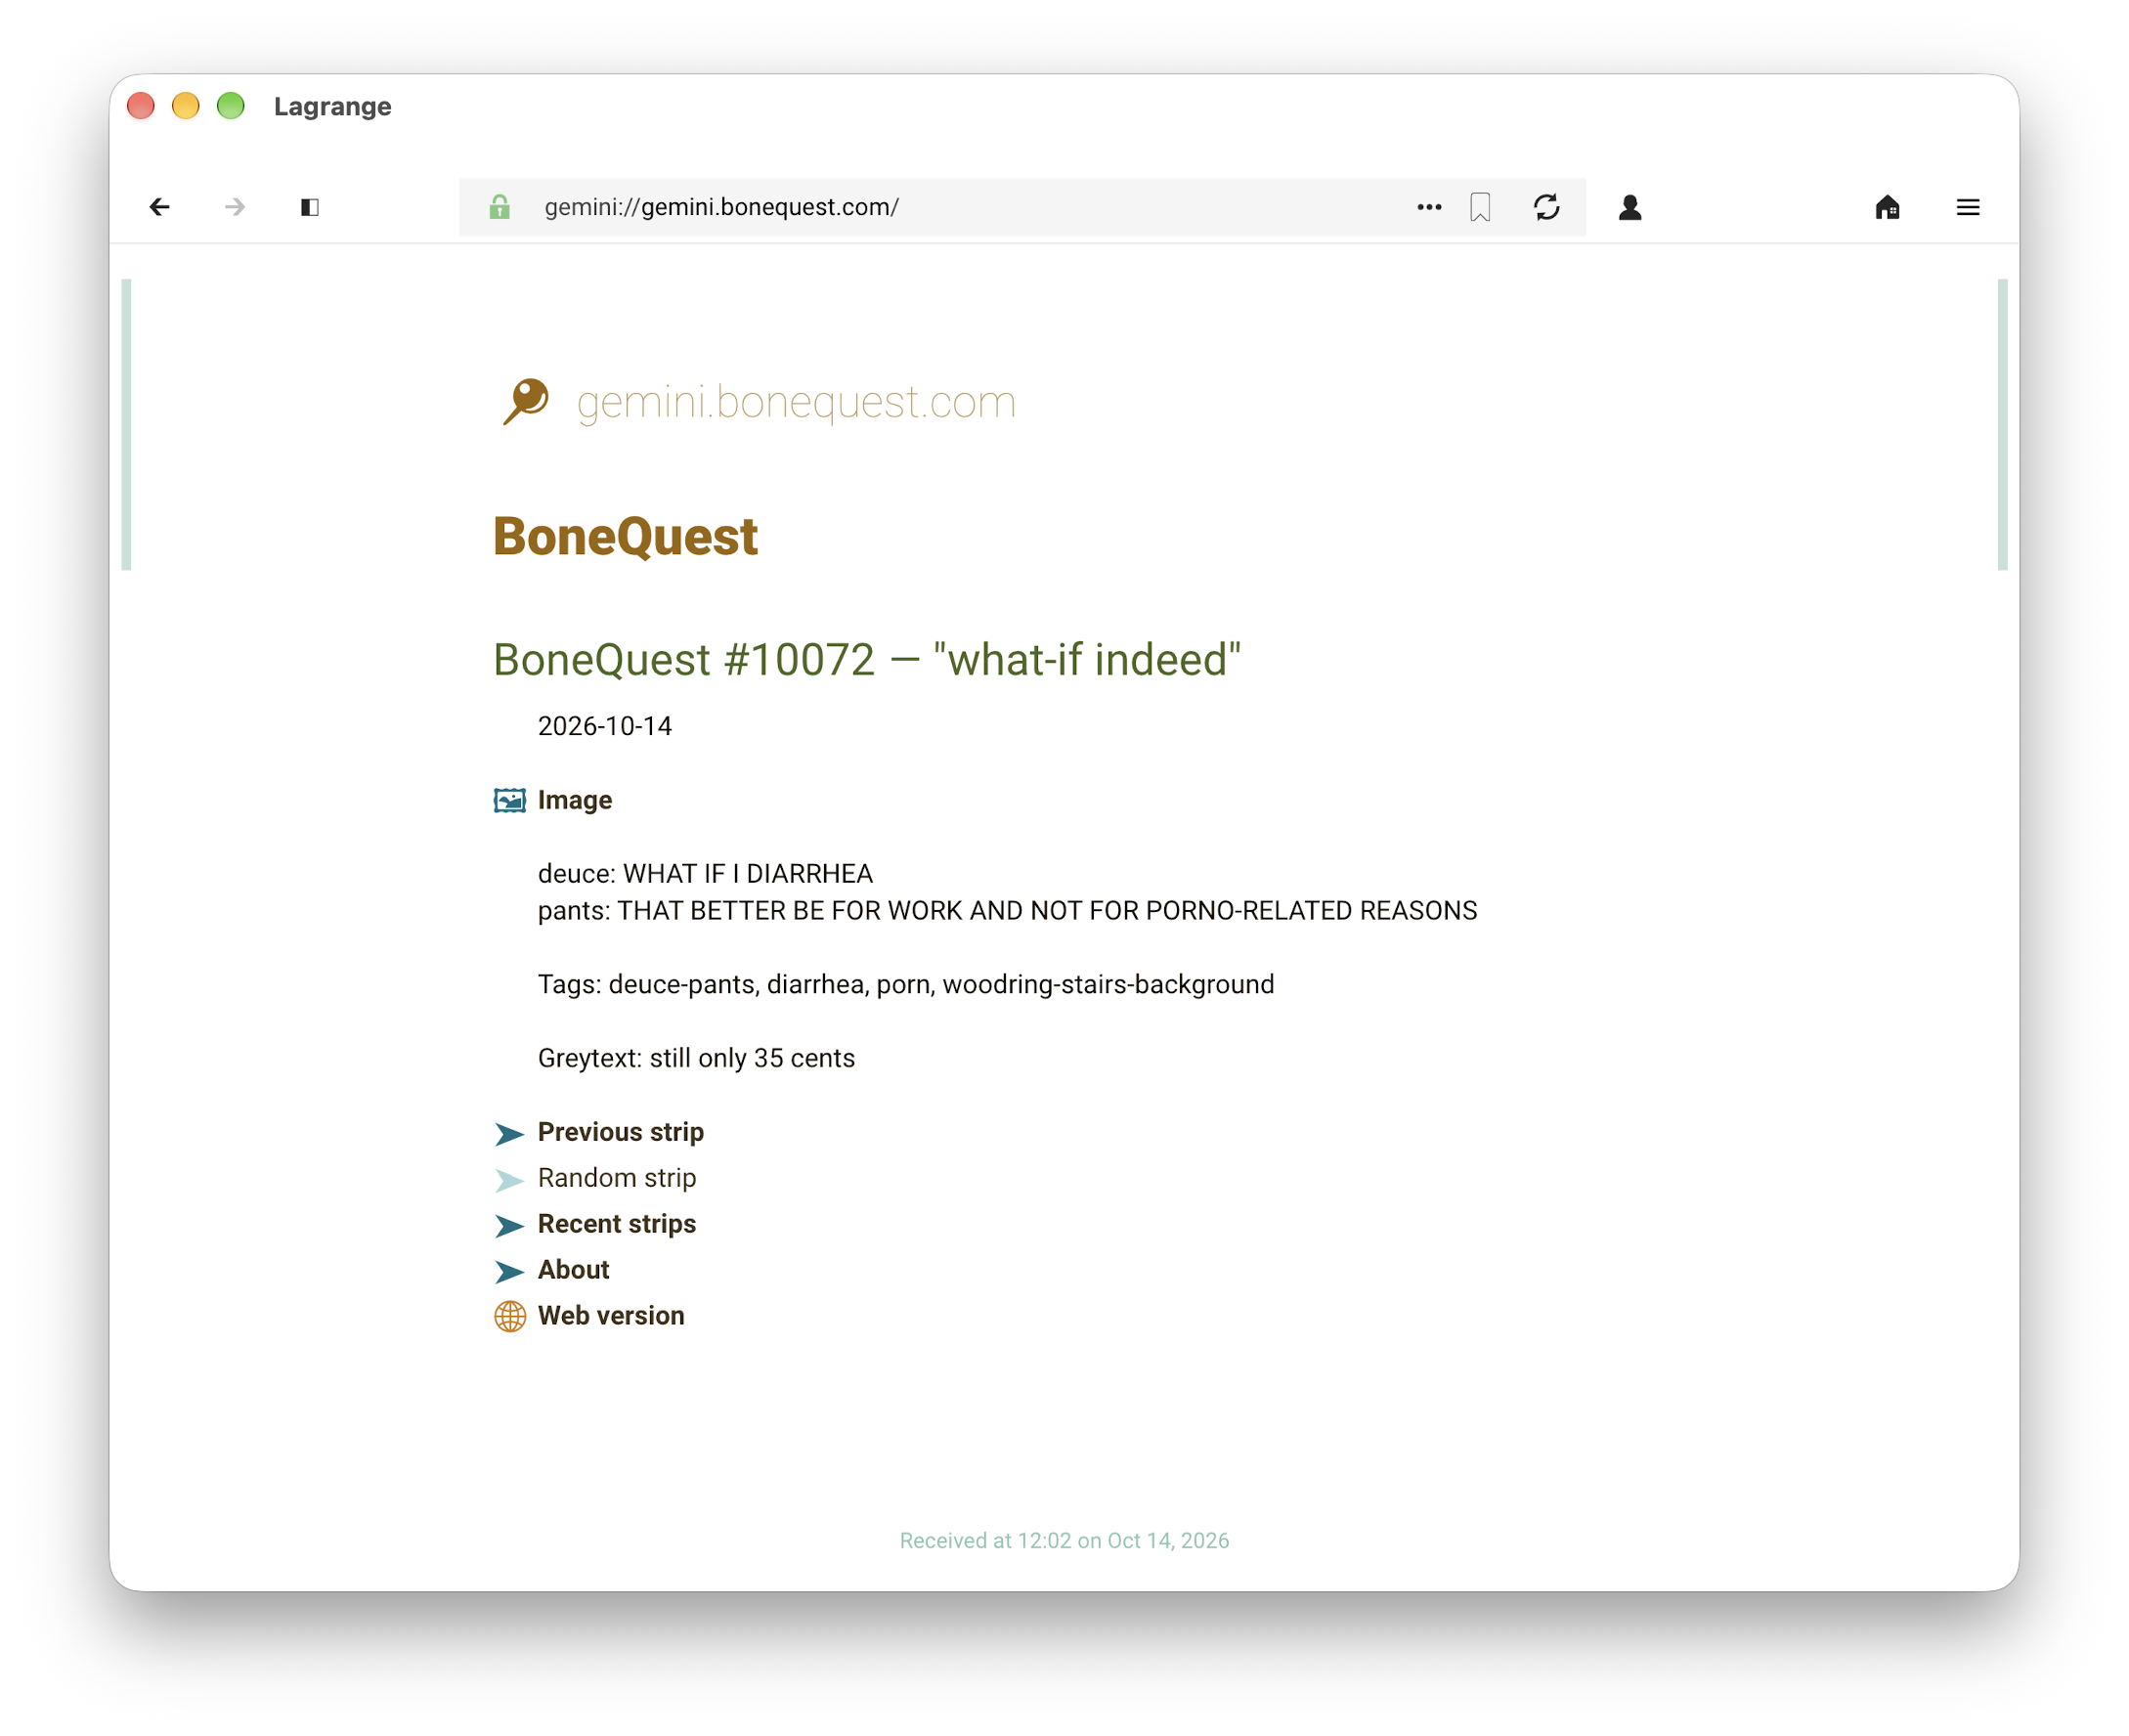The width and height of the screenshot is (2129, 1736).
Task: Open the About link
Action: click(574, 1270)
